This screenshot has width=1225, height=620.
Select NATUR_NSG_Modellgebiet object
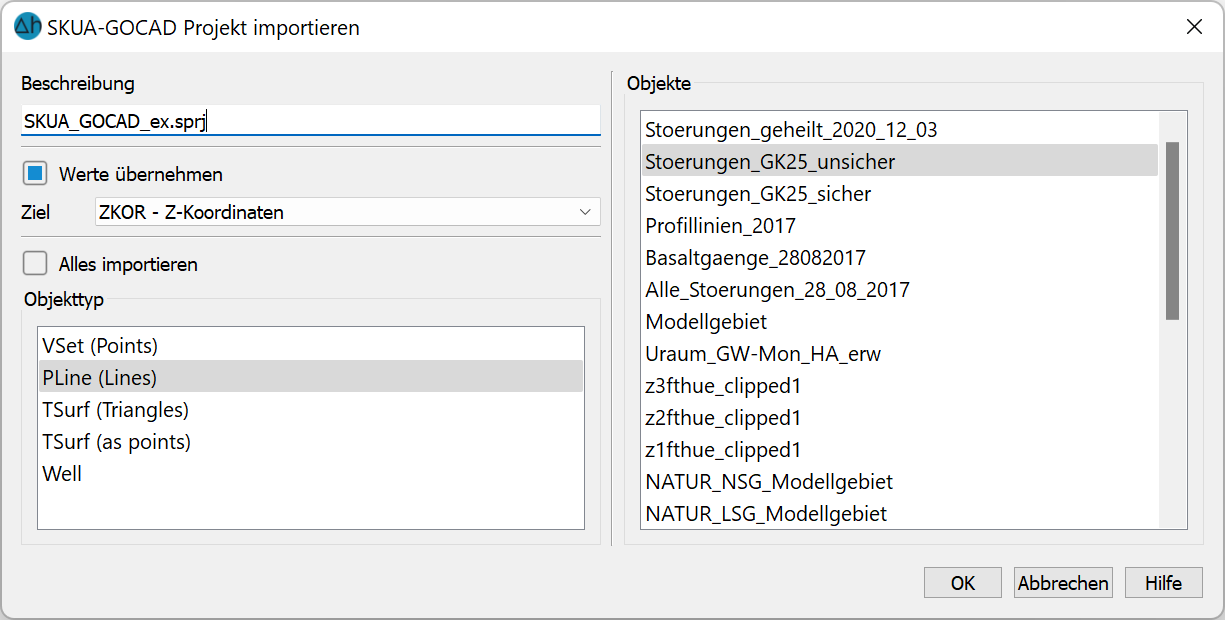(900, 481)
